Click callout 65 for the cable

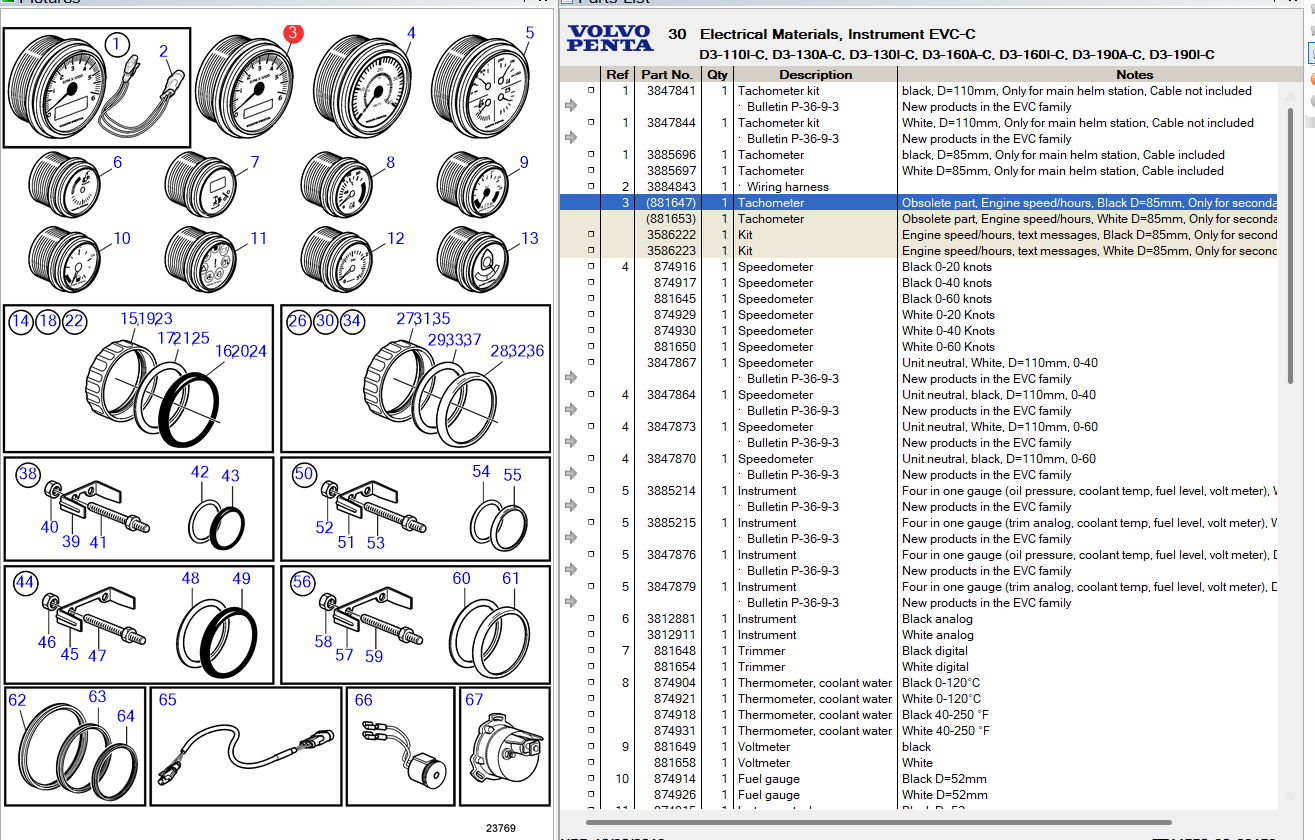(167, 700)
